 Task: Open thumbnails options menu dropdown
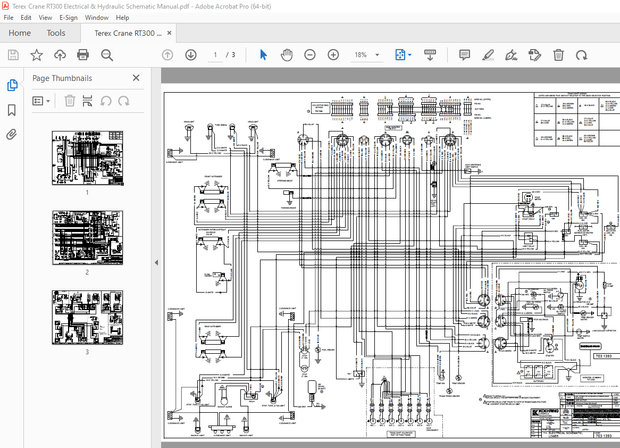click(41, 101)
